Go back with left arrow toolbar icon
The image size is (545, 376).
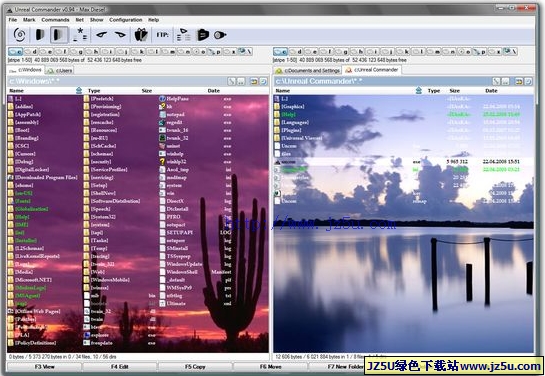pos(101,35)
